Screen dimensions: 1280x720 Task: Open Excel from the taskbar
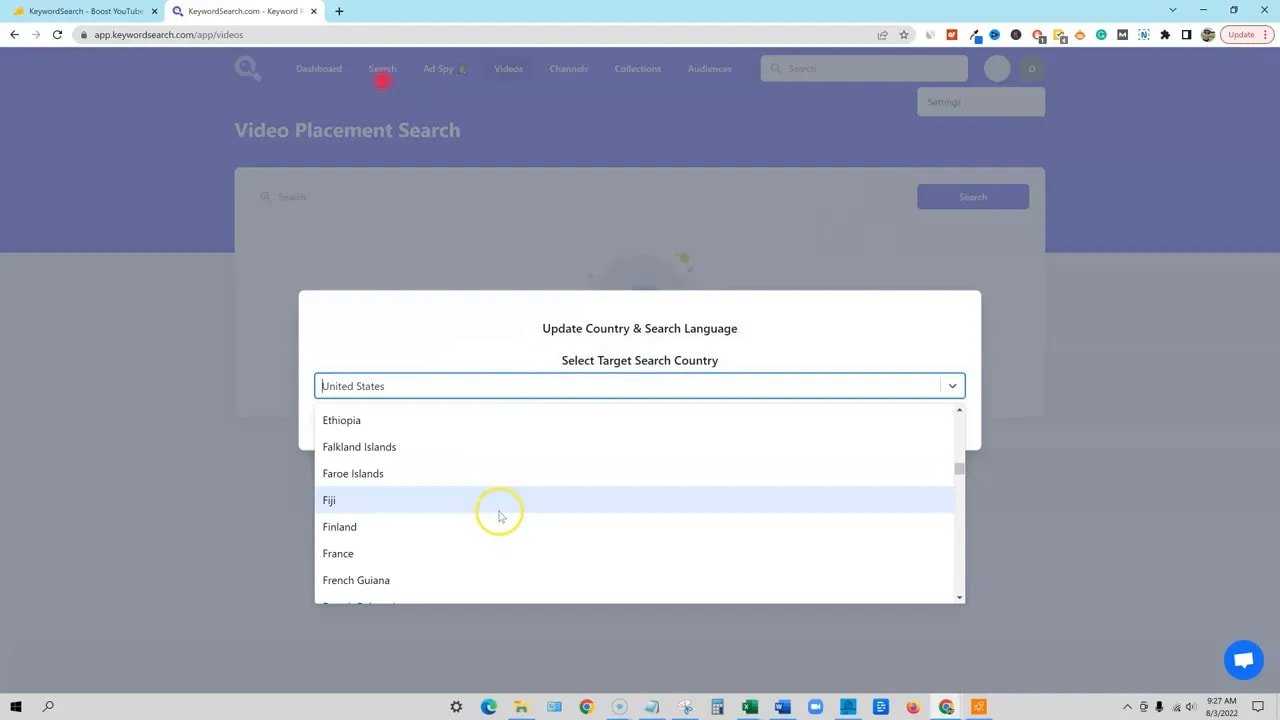click(750, 707)
